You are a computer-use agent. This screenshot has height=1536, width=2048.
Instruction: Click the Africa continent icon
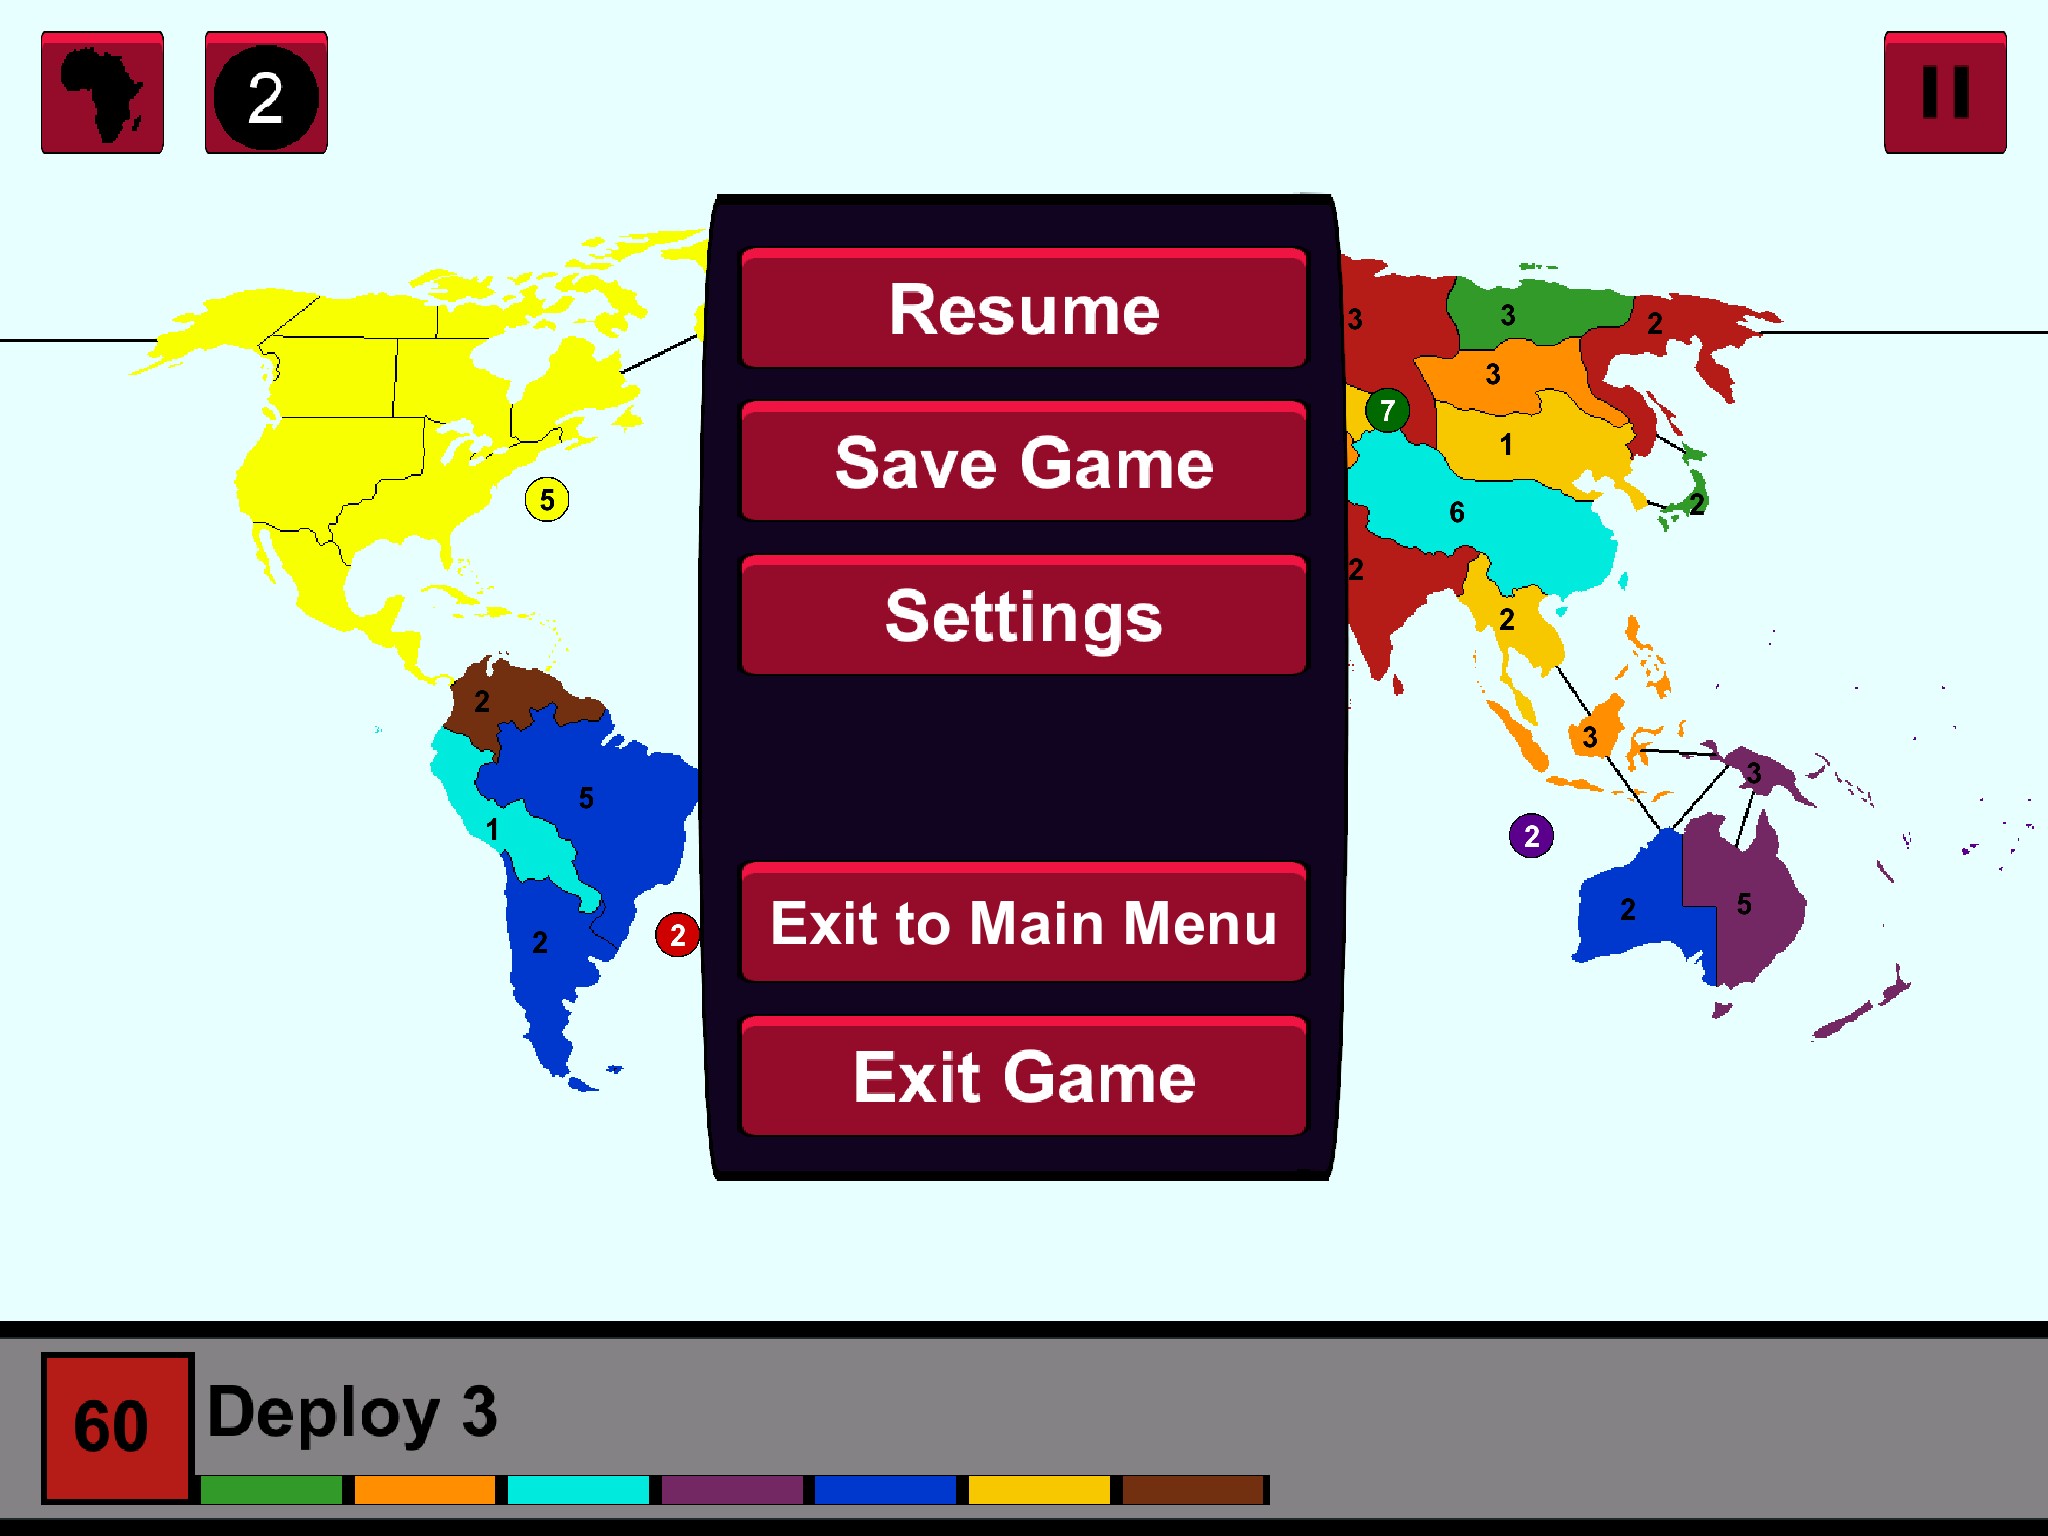102,93
